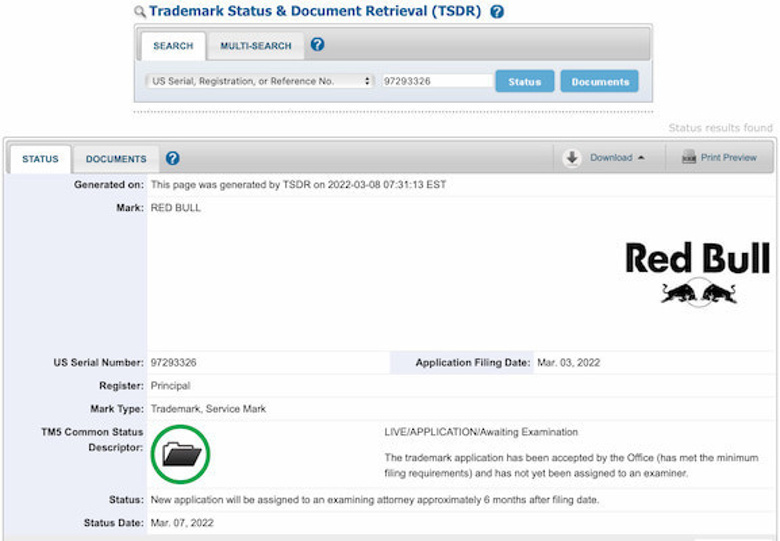Screen dimensions: 780x541
Task: Click the Red Bull logo image
Action: (x=696, y=272)
